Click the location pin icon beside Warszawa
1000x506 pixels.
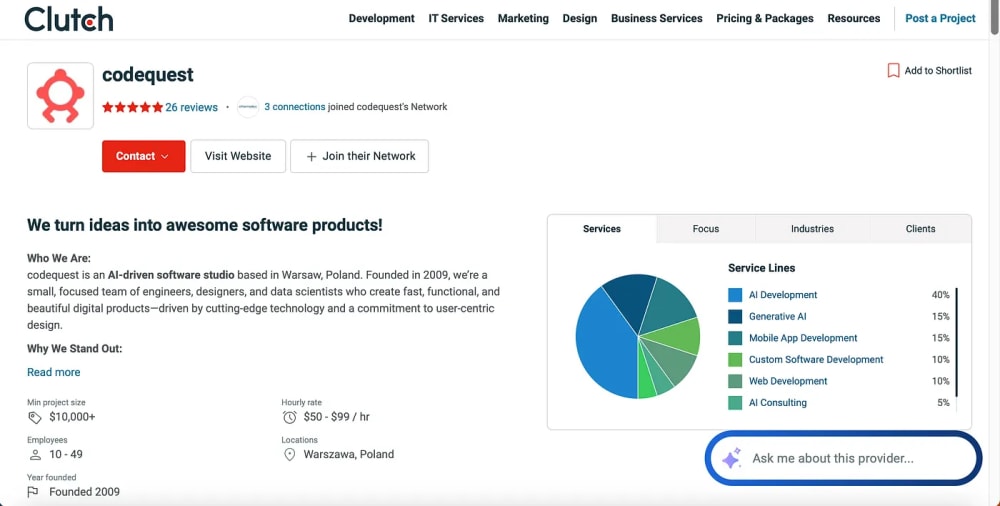290,454
